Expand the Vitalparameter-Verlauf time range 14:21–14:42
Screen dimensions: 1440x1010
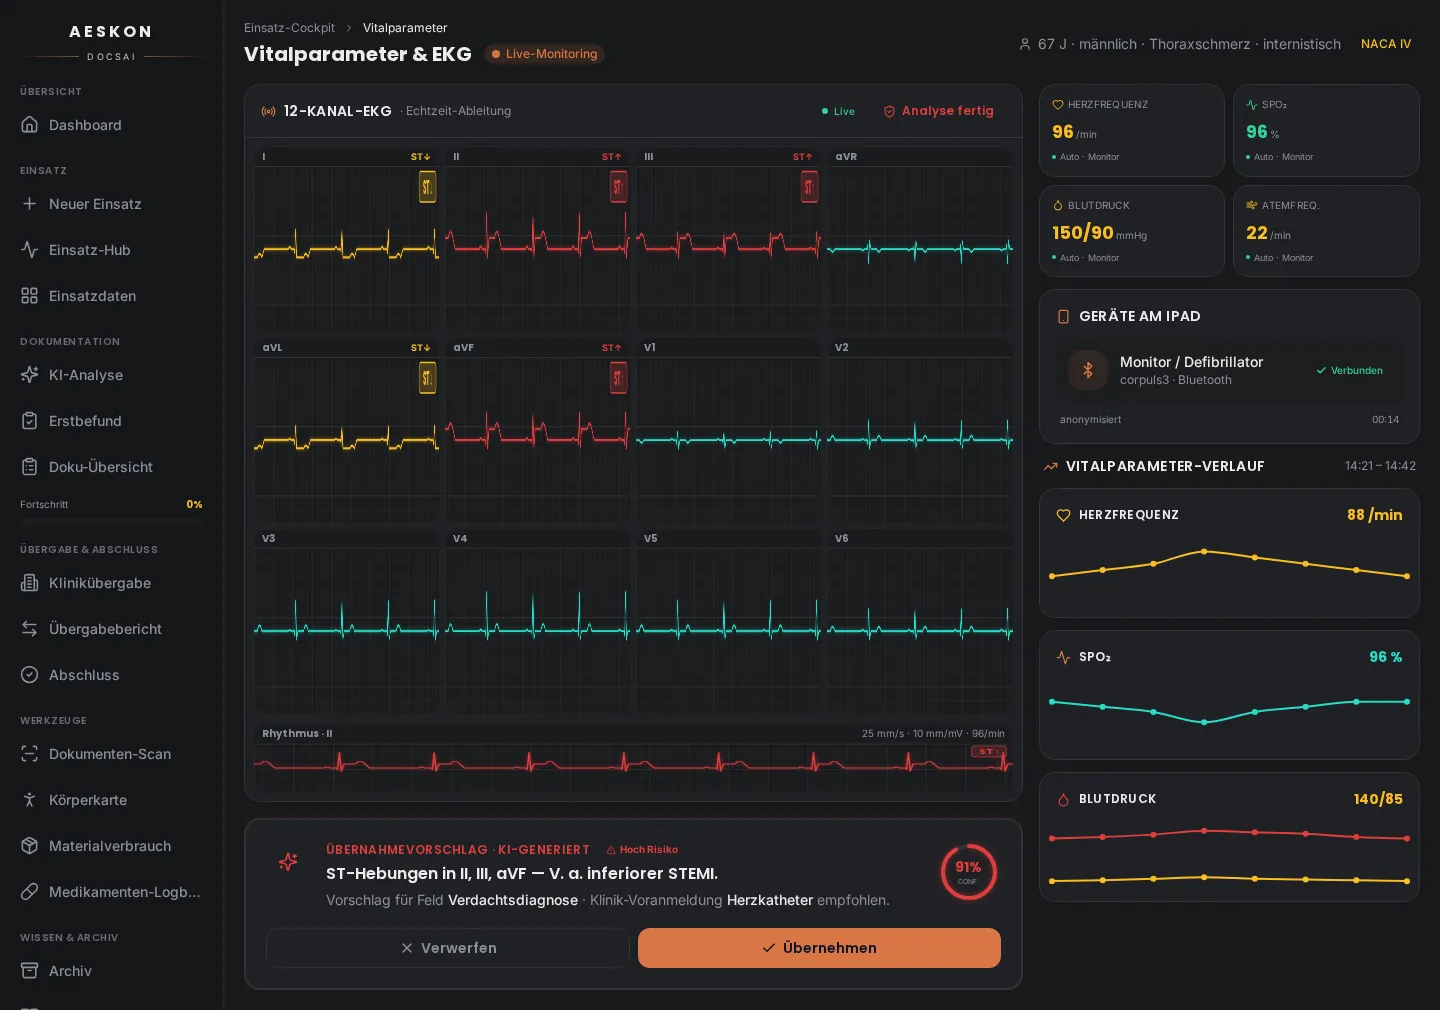tap(1380, 466)
